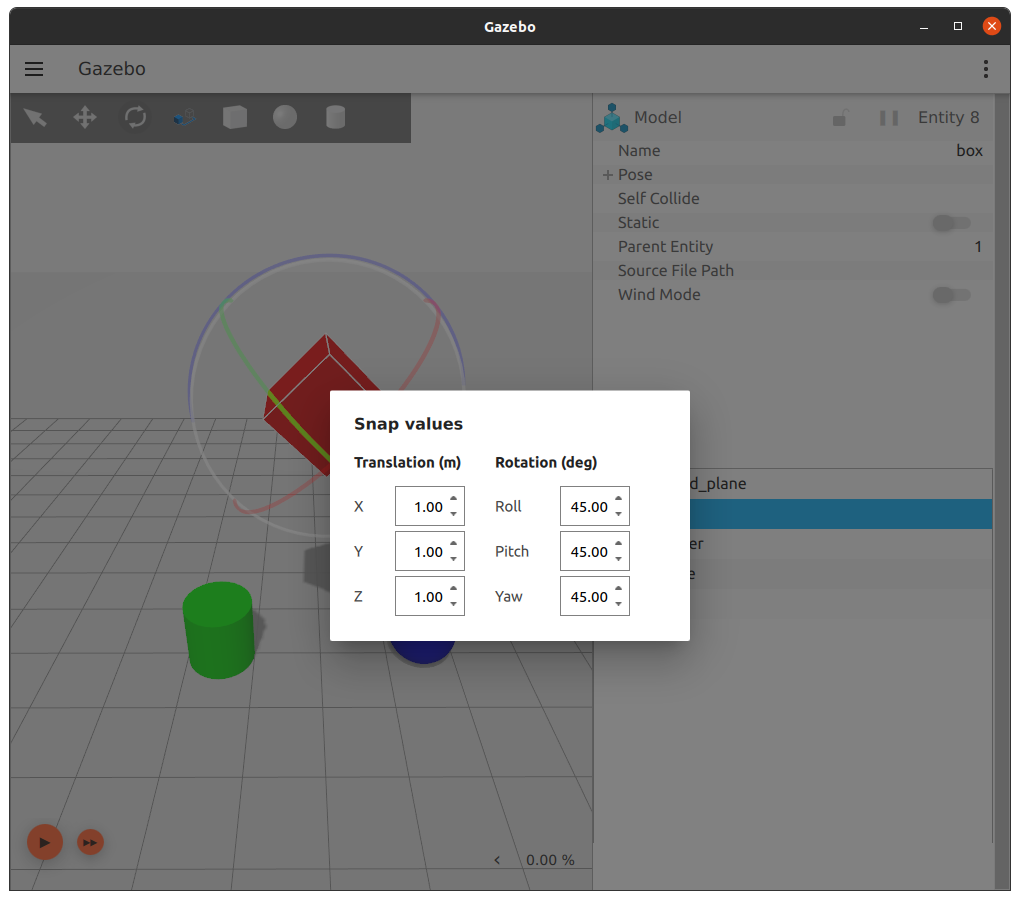1020x900 pixels.
Task: Select the highlighted blue entity row
Action: pyautogui.click(x=840, y=514)
